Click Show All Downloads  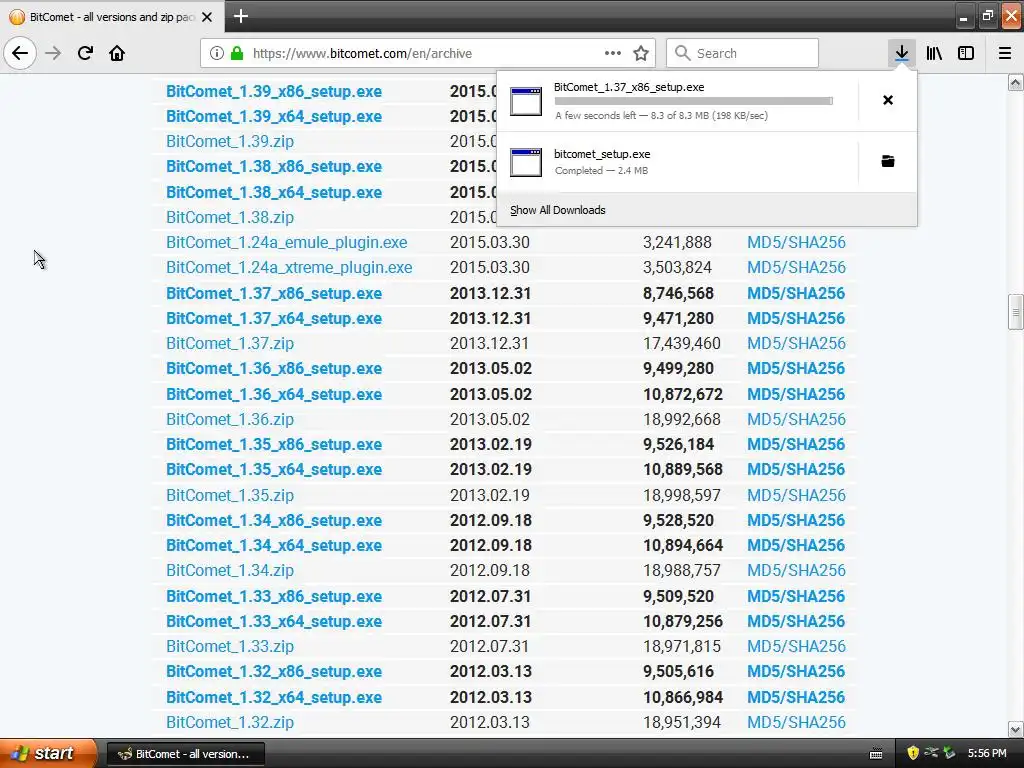[558, 210]
